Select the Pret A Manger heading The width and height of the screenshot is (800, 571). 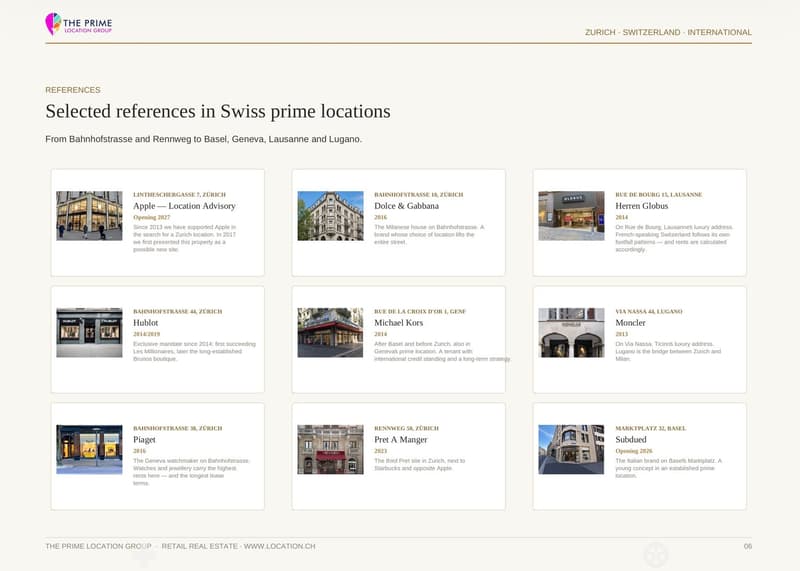click(401, 439)
